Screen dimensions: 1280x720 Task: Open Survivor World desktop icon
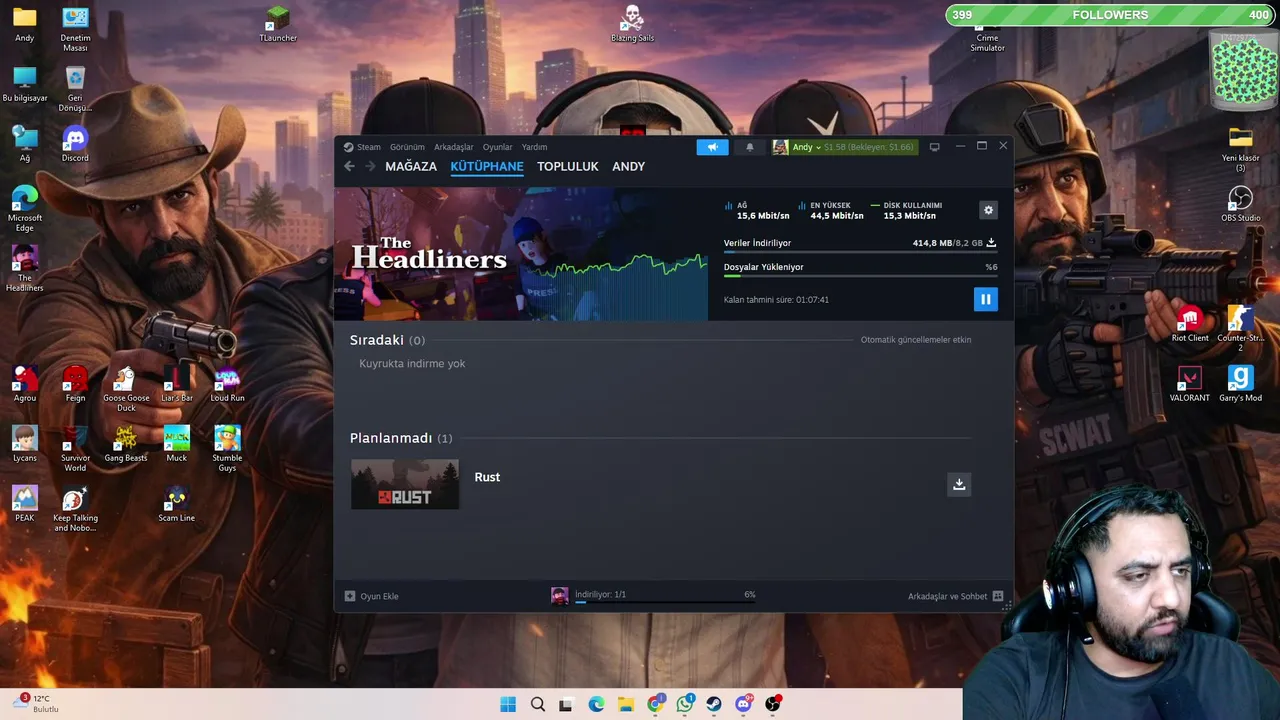click(75, 448)
